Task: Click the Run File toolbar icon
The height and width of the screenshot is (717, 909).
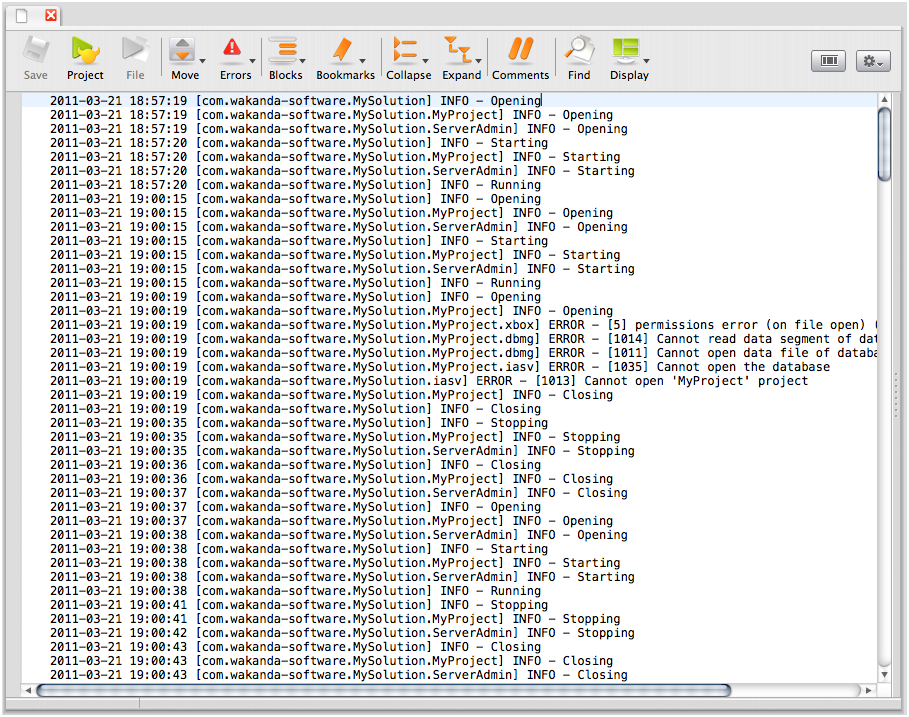Action: coord(135,50)
